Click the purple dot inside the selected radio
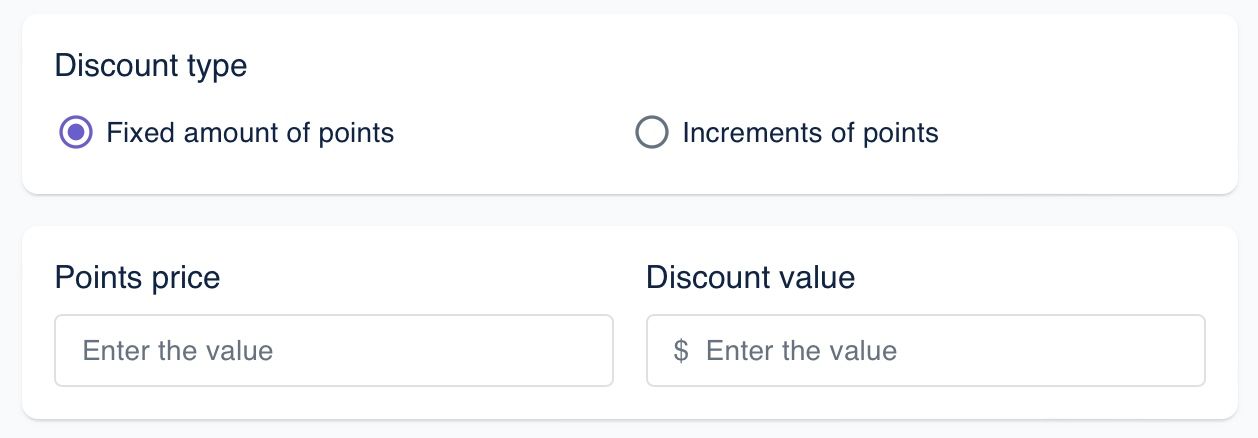 (76, 133)
